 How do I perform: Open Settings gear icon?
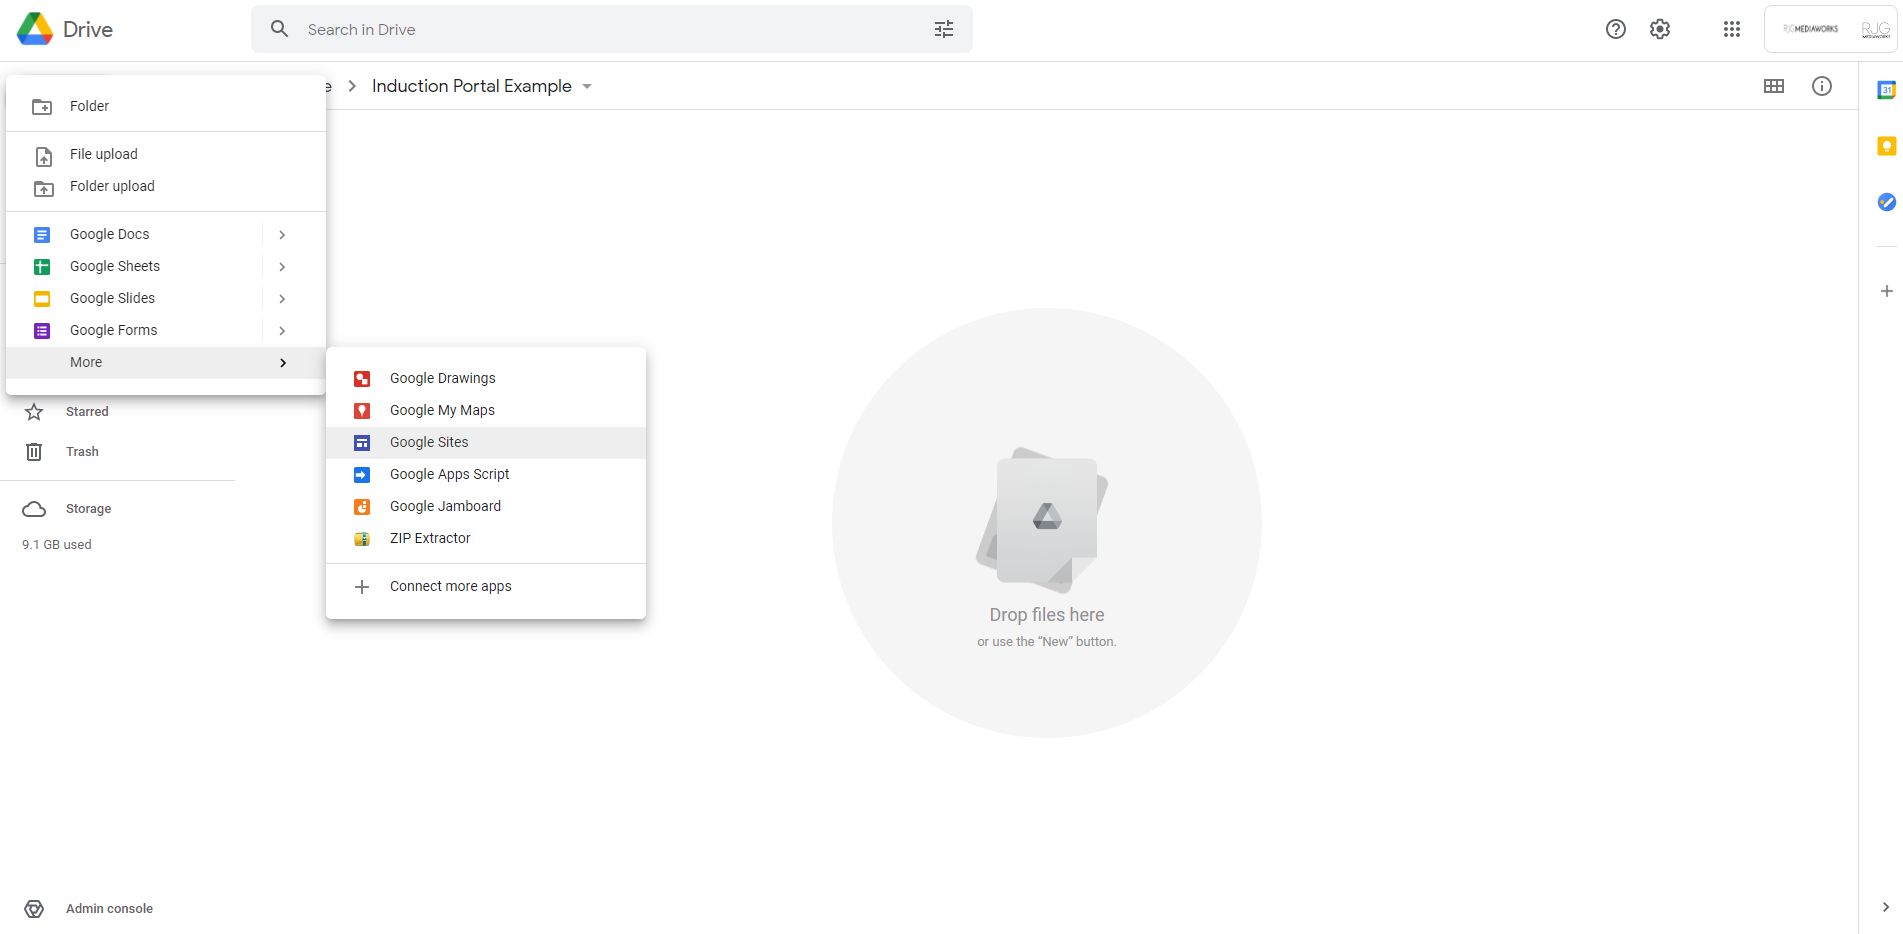pyautogui.click(x=1660, y=29)
